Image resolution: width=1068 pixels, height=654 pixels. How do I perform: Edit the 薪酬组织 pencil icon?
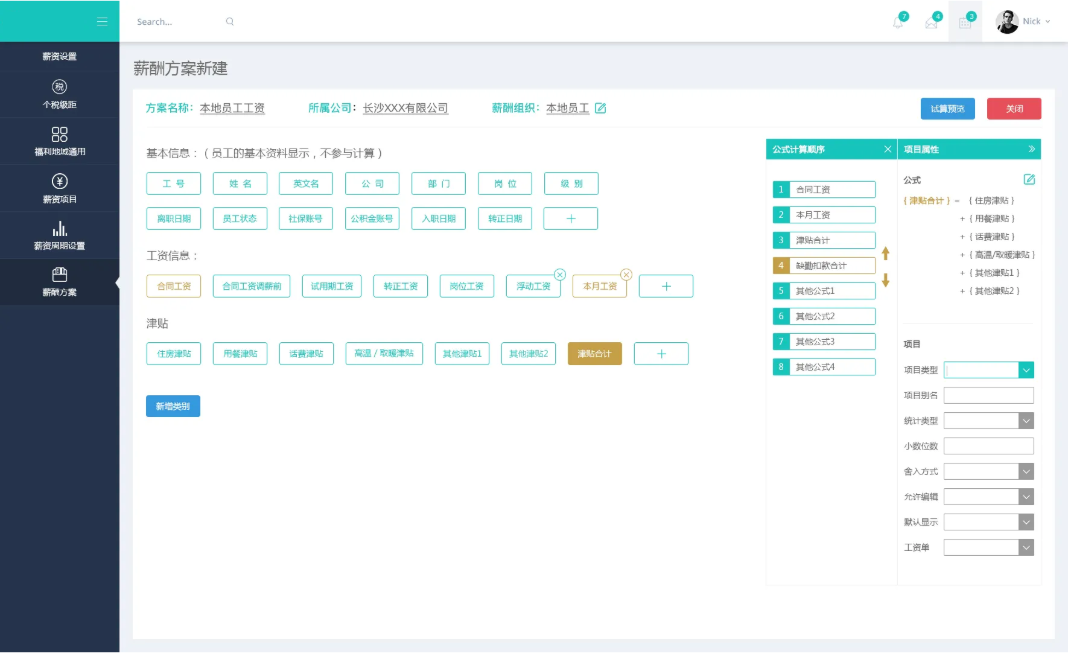(x=600, y=108)
